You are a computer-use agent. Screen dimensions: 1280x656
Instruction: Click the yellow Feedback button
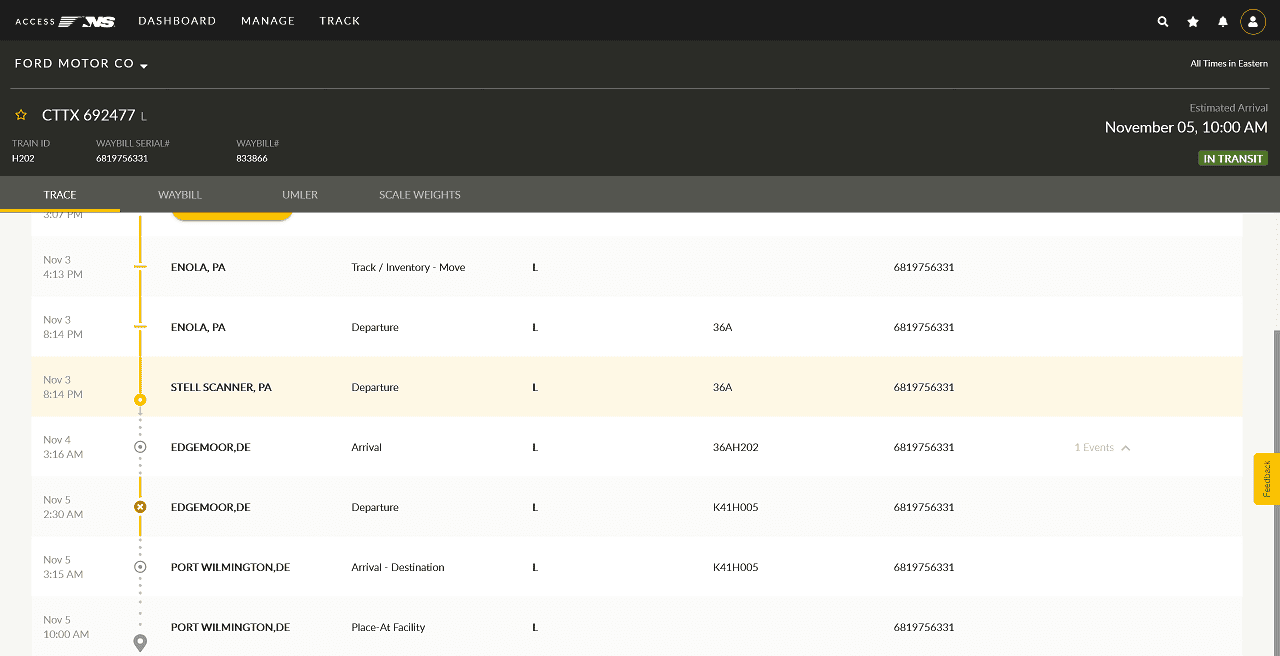point(1266,479)
